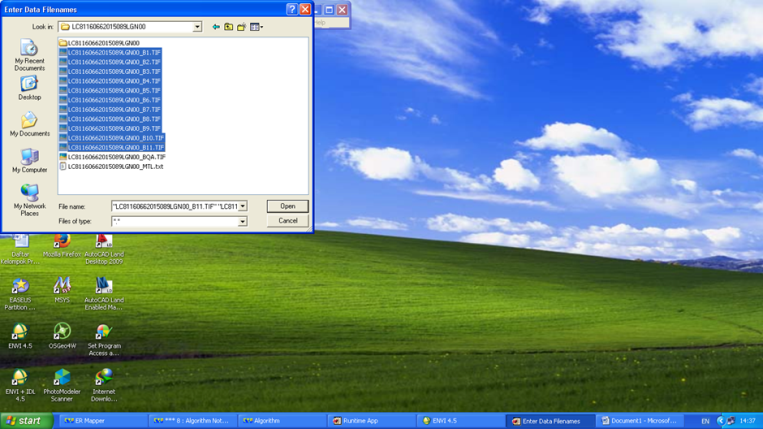Switch to Runtime App taskbar button
The image size is (763, 429).
(x=372, y=421)
